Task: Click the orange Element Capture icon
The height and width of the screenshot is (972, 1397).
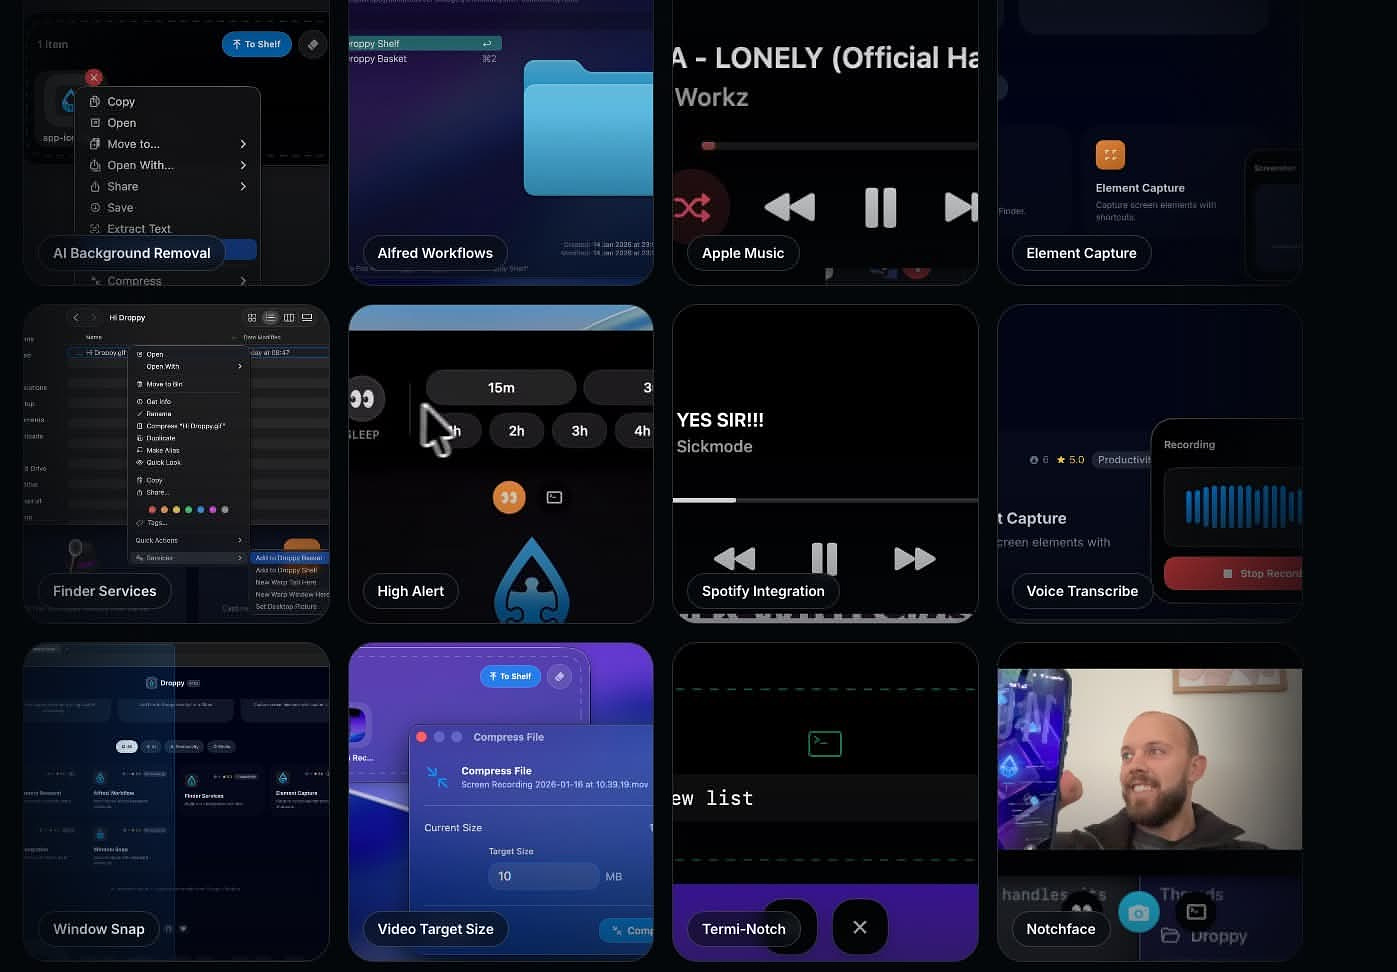Action: (x=1110, y=155)
